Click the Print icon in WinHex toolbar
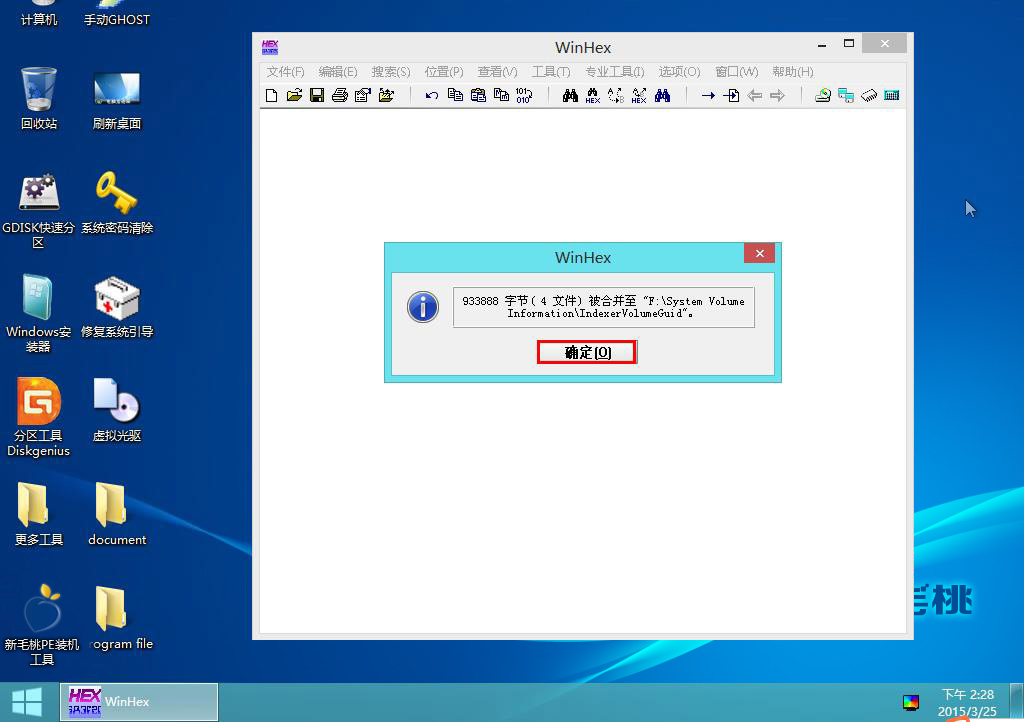 coord(340,95)
